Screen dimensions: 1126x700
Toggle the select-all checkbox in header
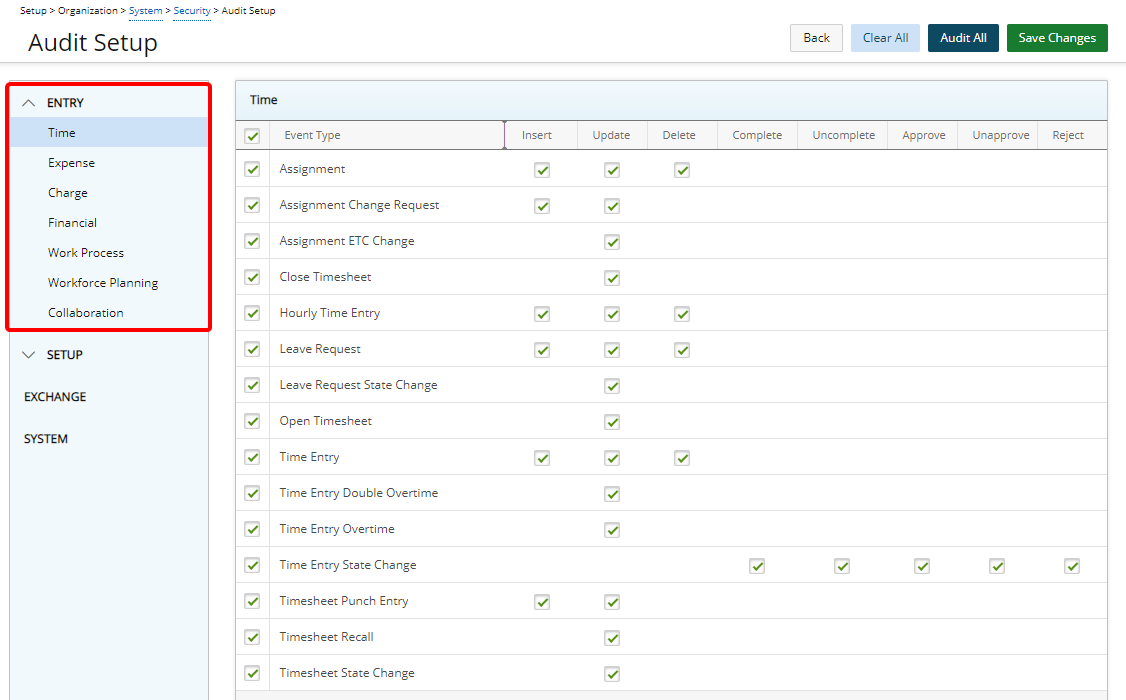(x=252, y=136)
